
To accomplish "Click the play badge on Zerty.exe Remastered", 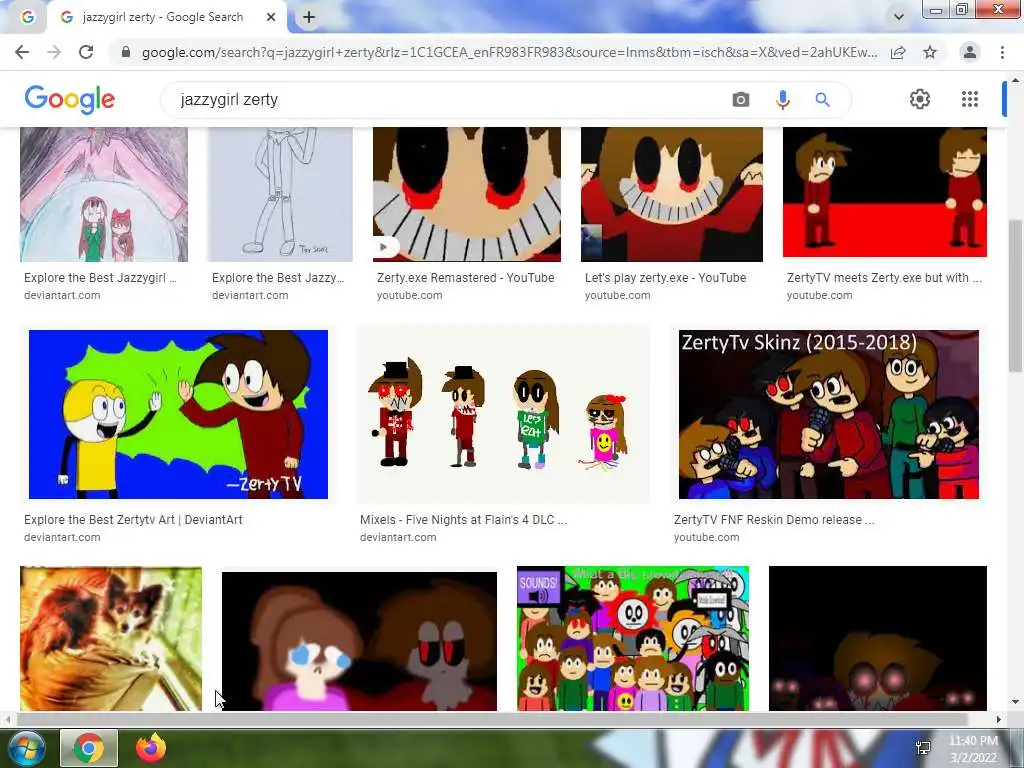I will pos(384,247).
